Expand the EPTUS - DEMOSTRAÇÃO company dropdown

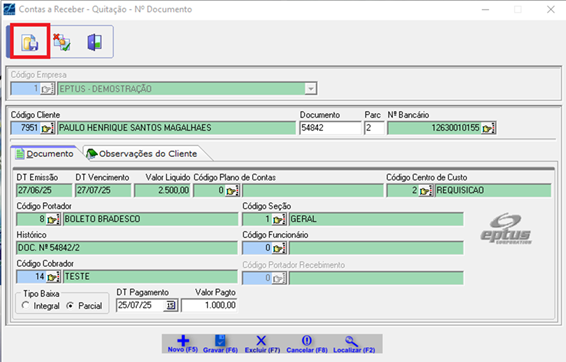tap(310, 89)
